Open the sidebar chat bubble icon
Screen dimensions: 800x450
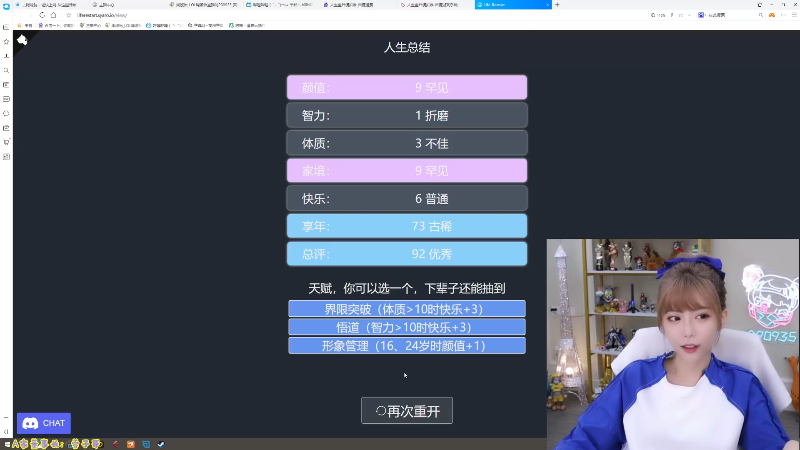6,113
